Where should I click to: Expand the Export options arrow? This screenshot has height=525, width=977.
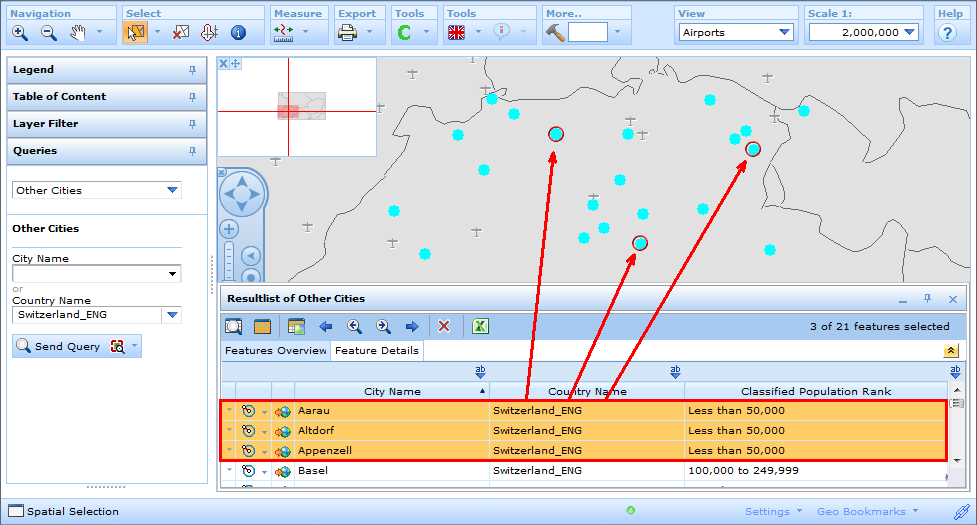(369, 32)
